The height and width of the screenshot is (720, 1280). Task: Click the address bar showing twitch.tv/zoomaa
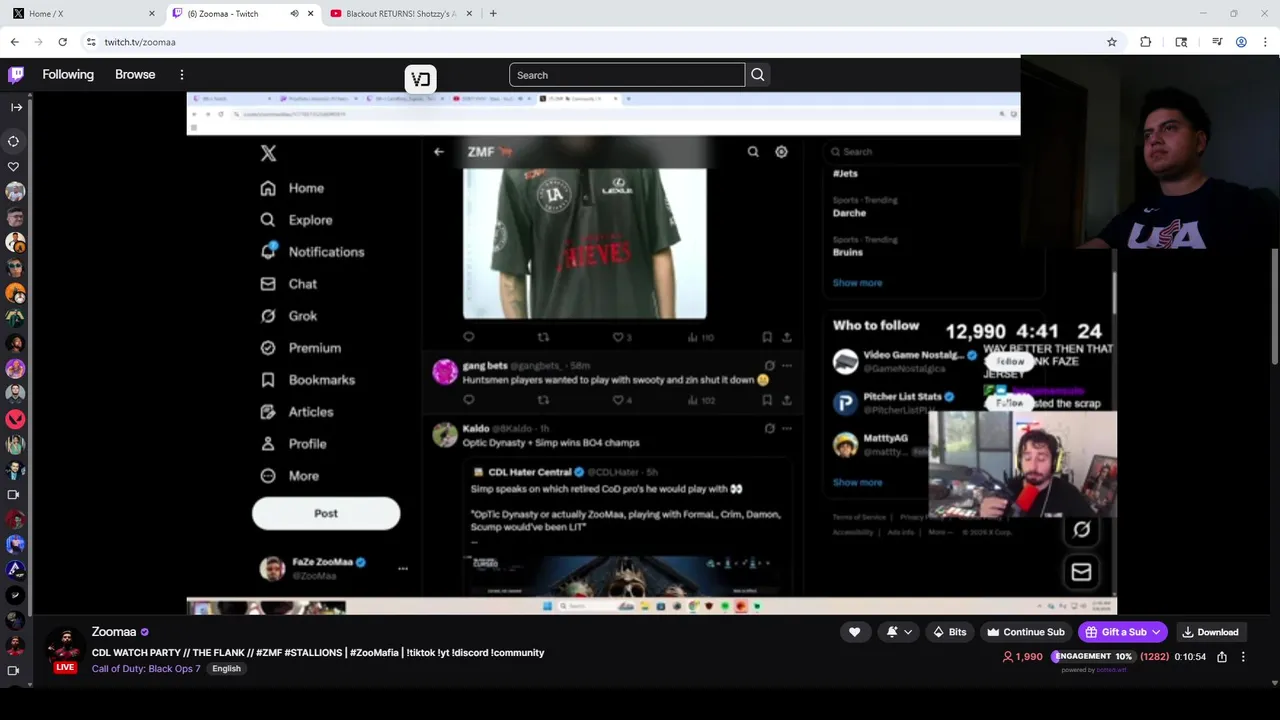coord(600,42)
